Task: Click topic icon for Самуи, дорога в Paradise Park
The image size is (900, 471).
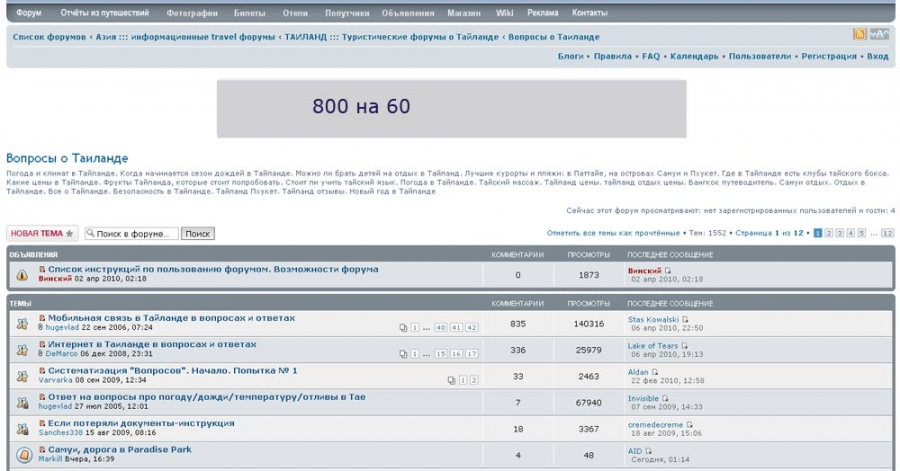Action: coord(24,455)
